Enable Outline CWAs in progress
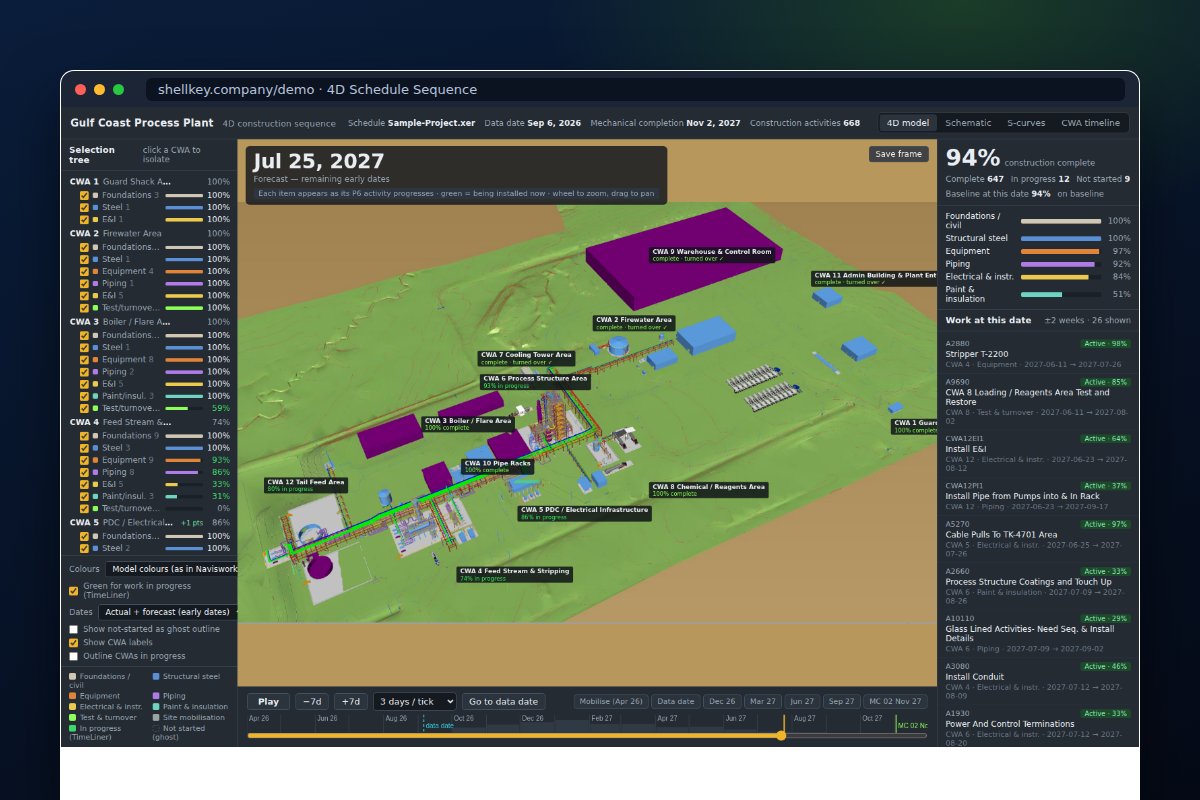 pos(73,656)
